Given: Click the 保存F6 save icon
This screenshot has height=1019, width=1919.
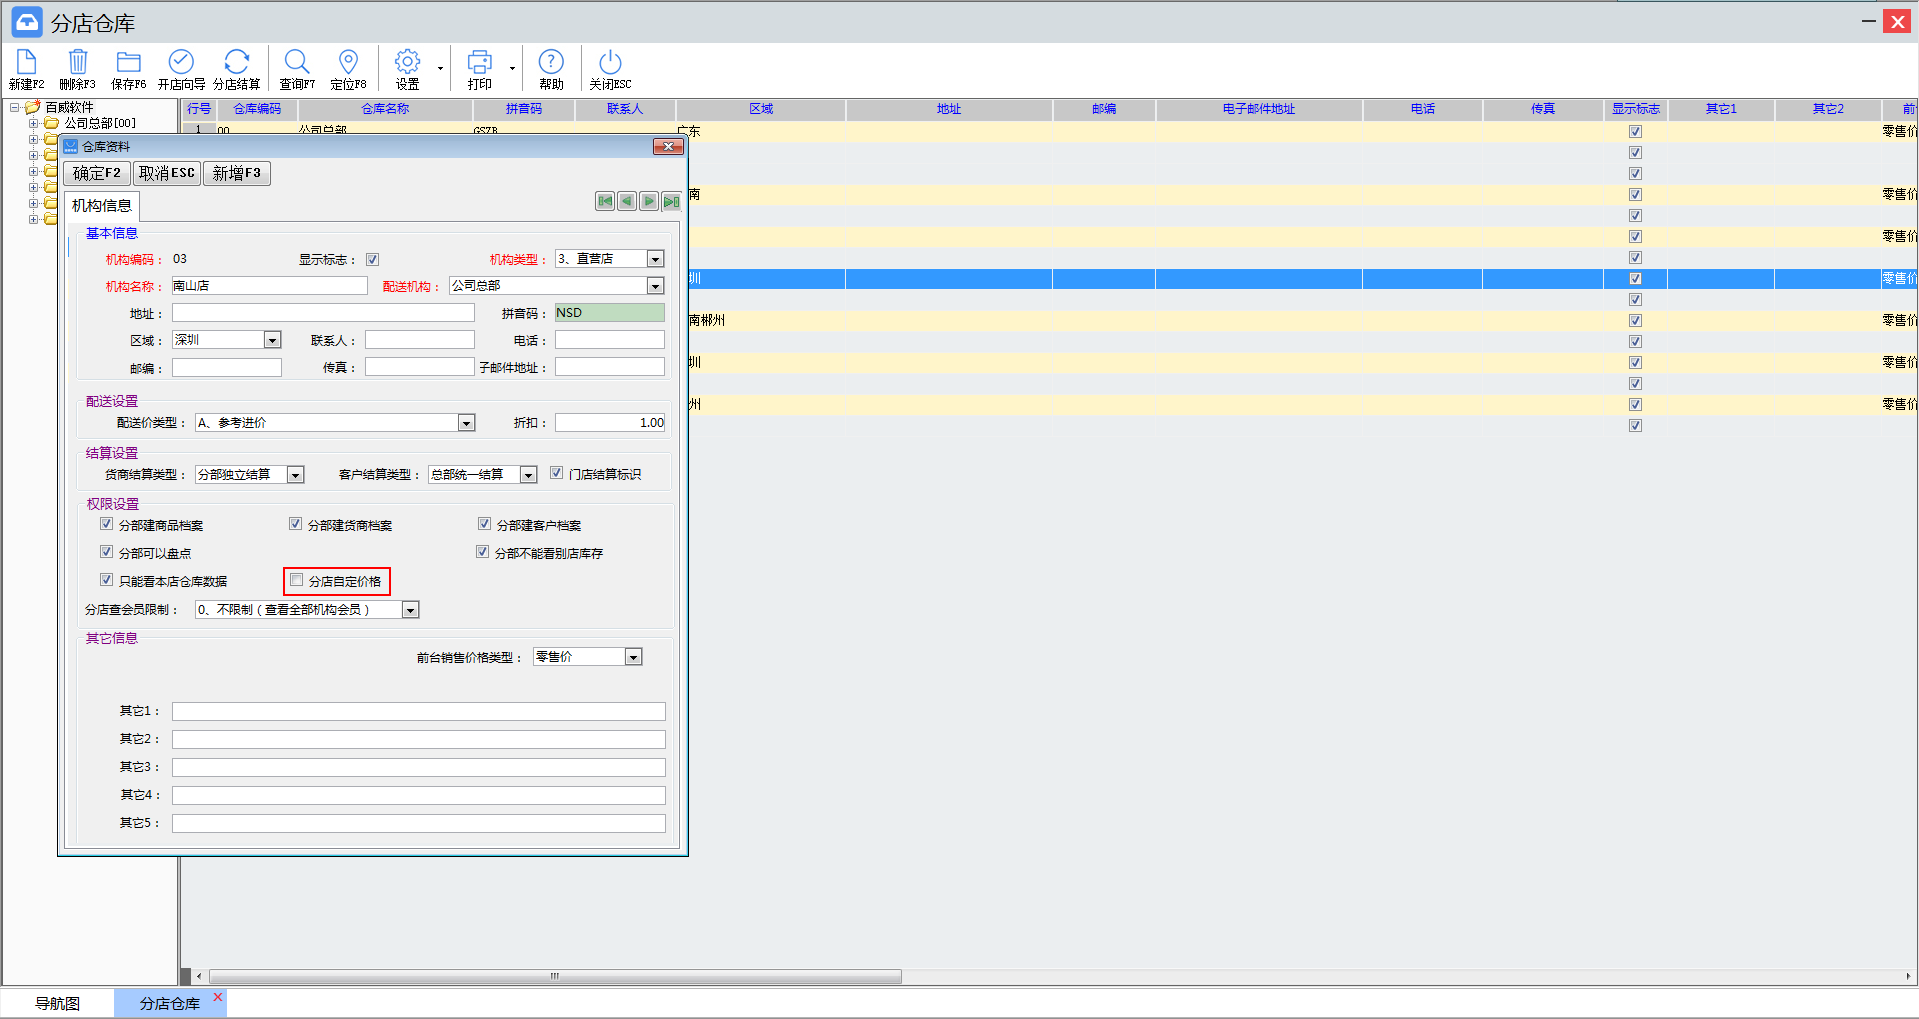Looking at the screenshot, I should [128, 62].
